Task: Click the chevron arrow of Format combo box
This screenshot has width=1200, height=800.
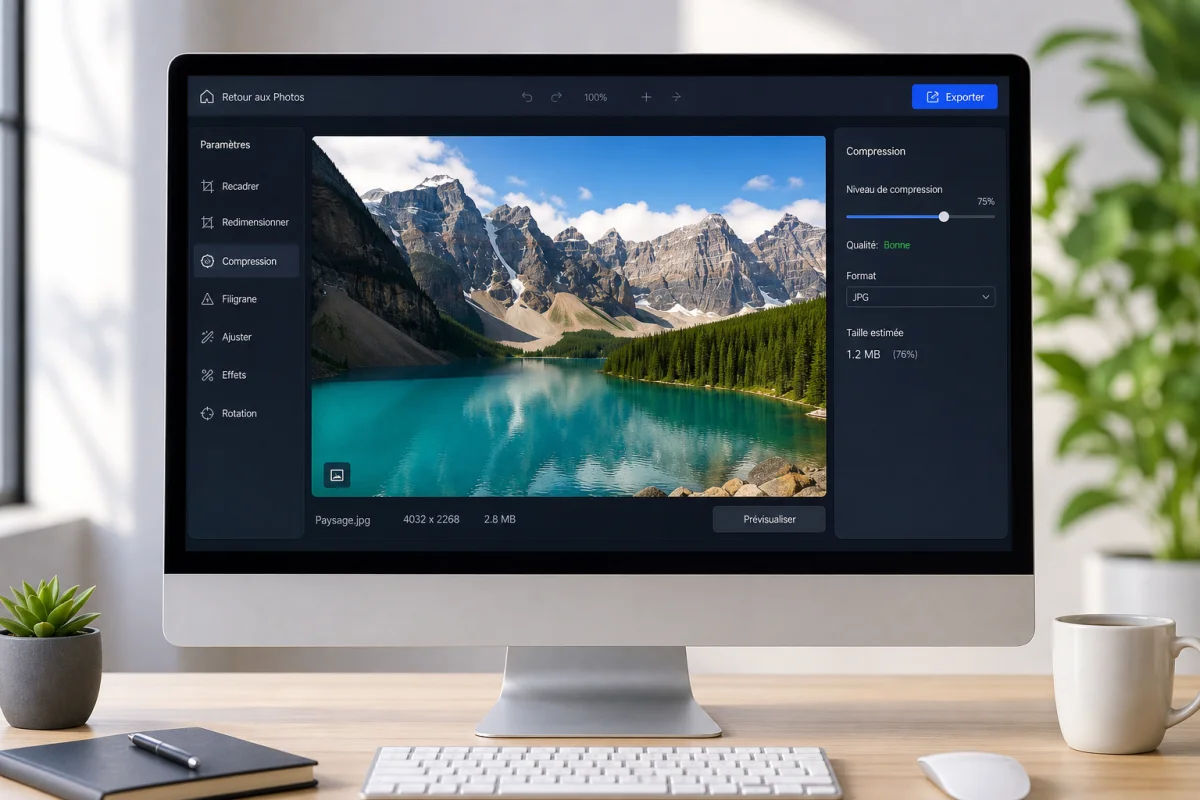Action: (x=985, y=297)
